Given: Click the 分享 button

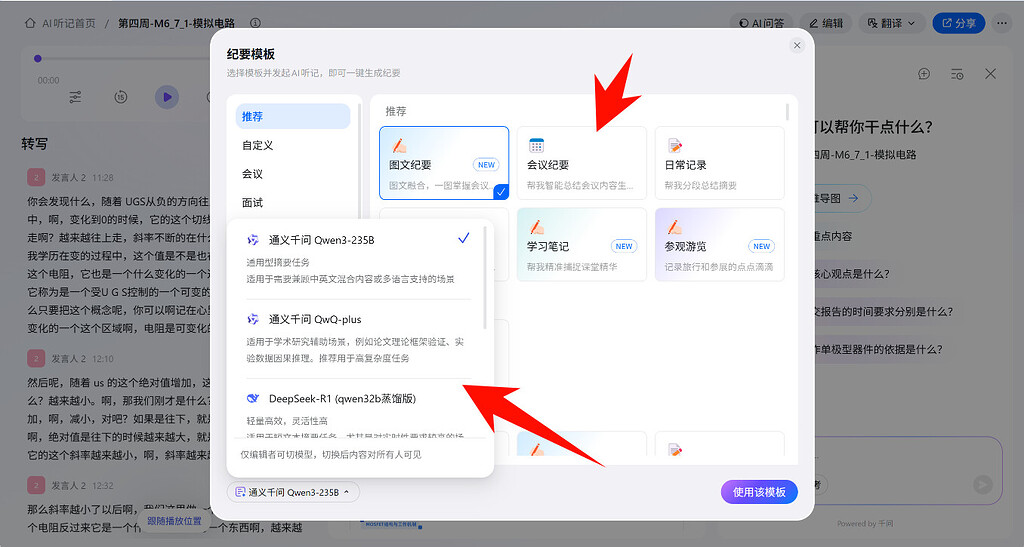Looking at the screenshot, I should coord(959,23).
